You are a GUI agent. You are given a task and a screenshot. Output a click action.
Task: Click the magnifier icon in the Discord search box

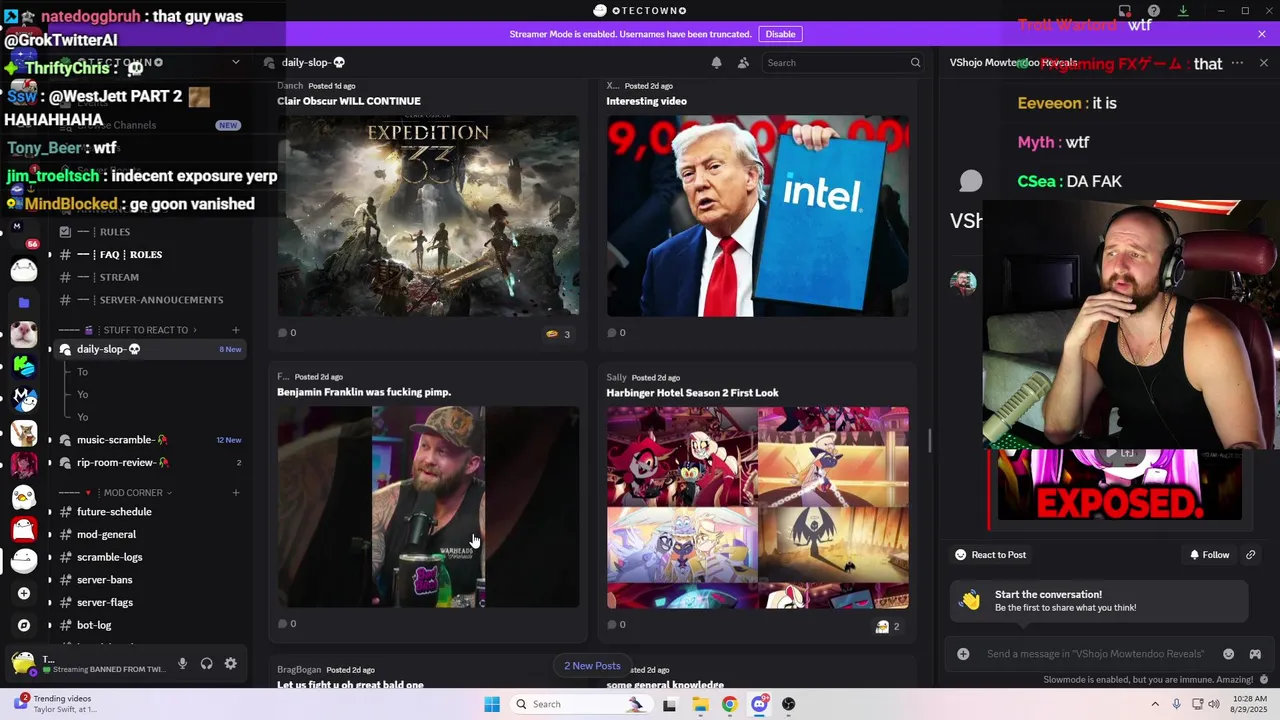coord(915,62)
